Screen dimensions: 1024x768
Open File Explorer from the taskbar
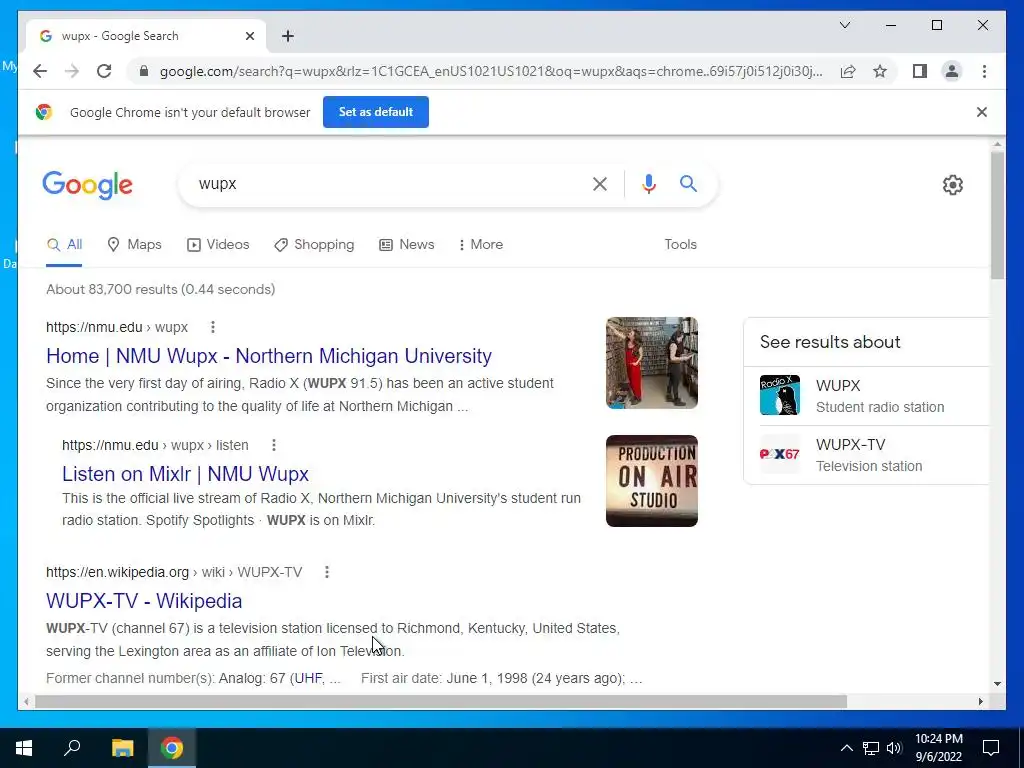pos(122,748)
